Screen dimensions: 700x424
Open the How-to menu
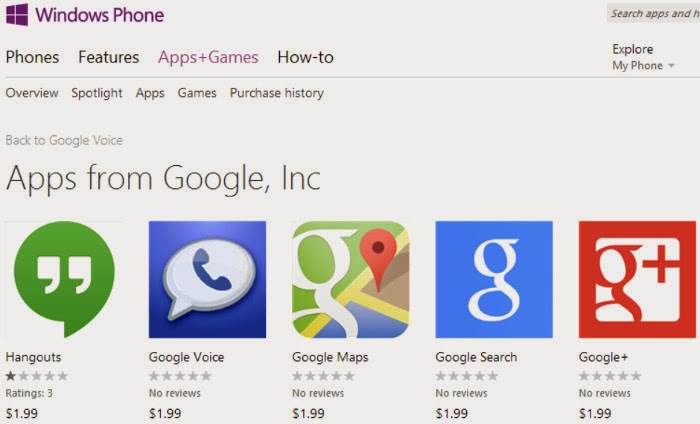[x=305, y=57]
